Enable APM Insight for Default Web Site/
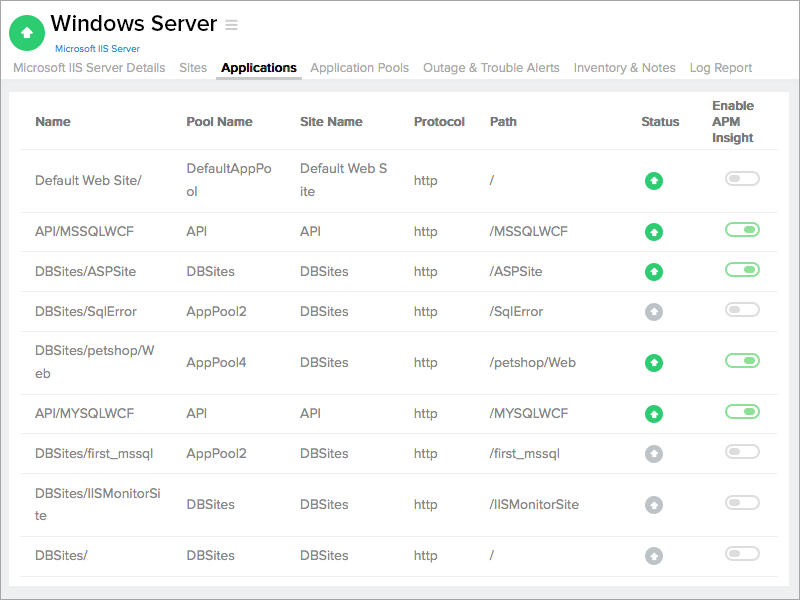 pos(742,179)
